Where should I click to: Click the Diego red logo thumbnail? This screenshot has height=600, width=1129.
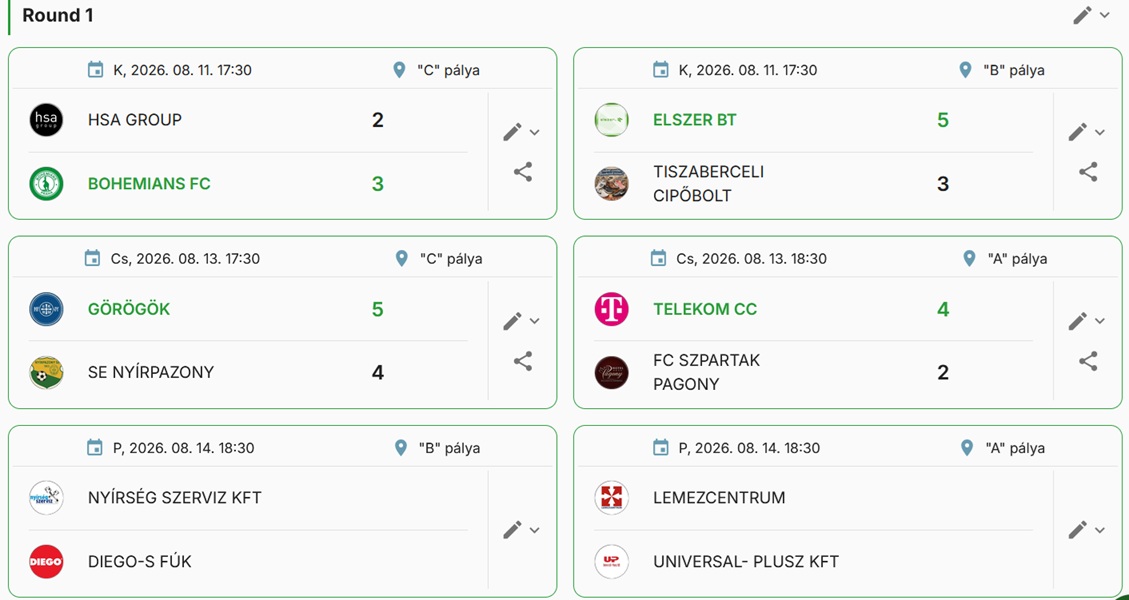pyautogui.click(x=46, y=562)
